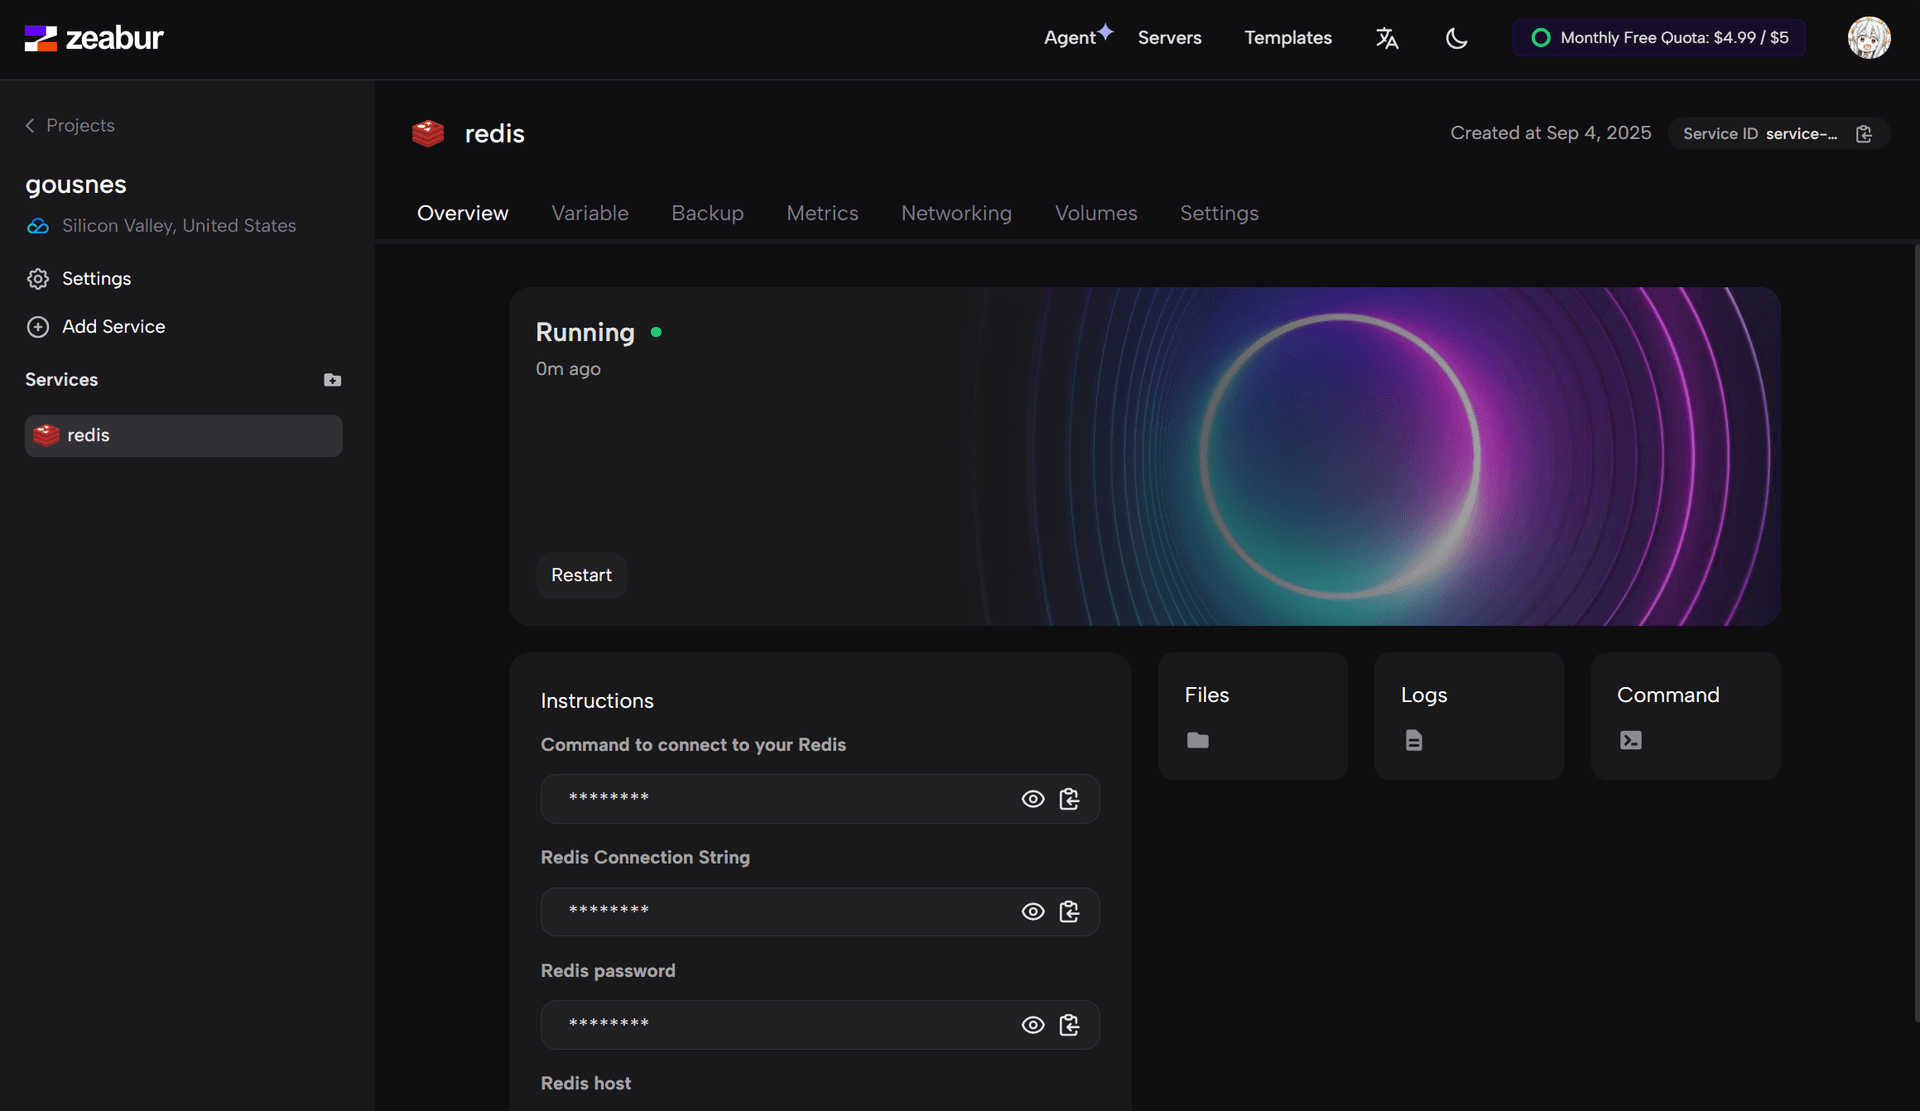The height and width of the screenshot is (1111, 1920).
Task: Switch to the service Settings tab
Action: [x=1219, y=213]
